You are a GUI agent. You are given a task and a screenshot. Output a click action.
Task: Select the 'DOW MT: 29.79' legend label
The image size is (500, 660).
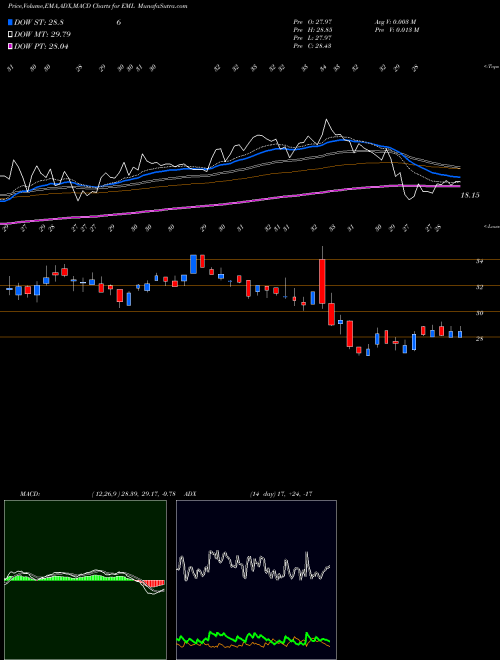point(42,34)
